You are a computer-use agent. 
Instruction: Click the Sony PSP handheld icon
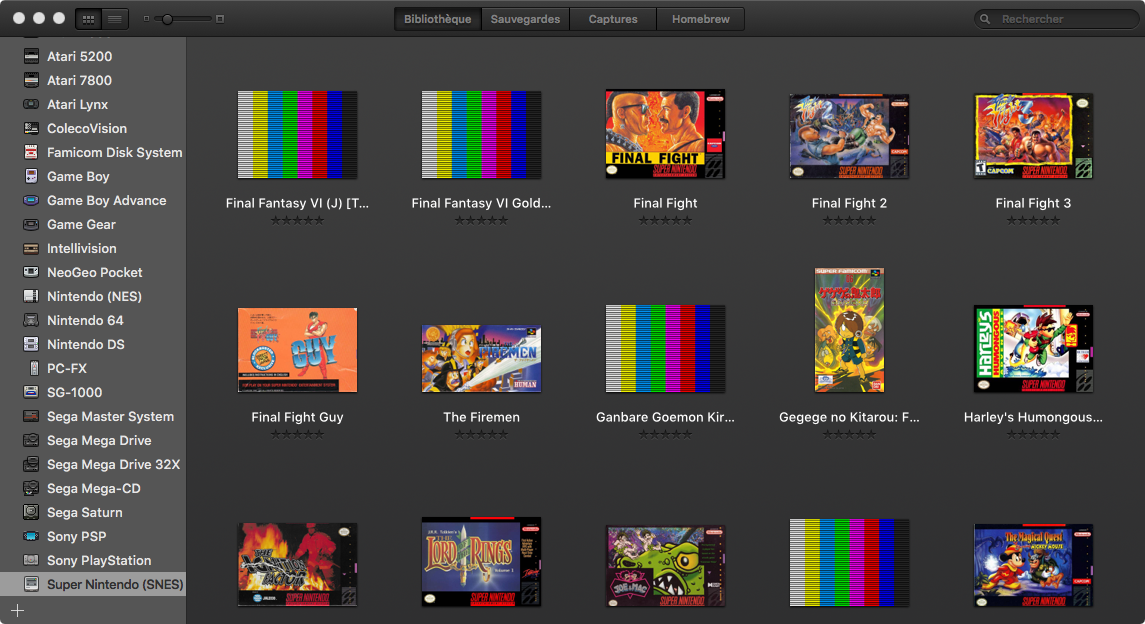coord(31,536)
